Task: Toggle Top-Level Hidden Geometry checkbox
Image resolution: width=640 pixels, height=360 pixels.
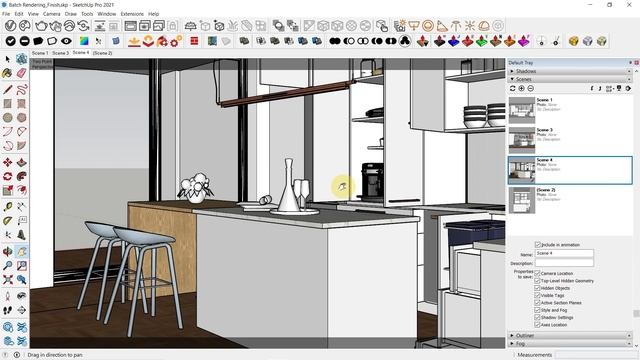Action: 538,281
